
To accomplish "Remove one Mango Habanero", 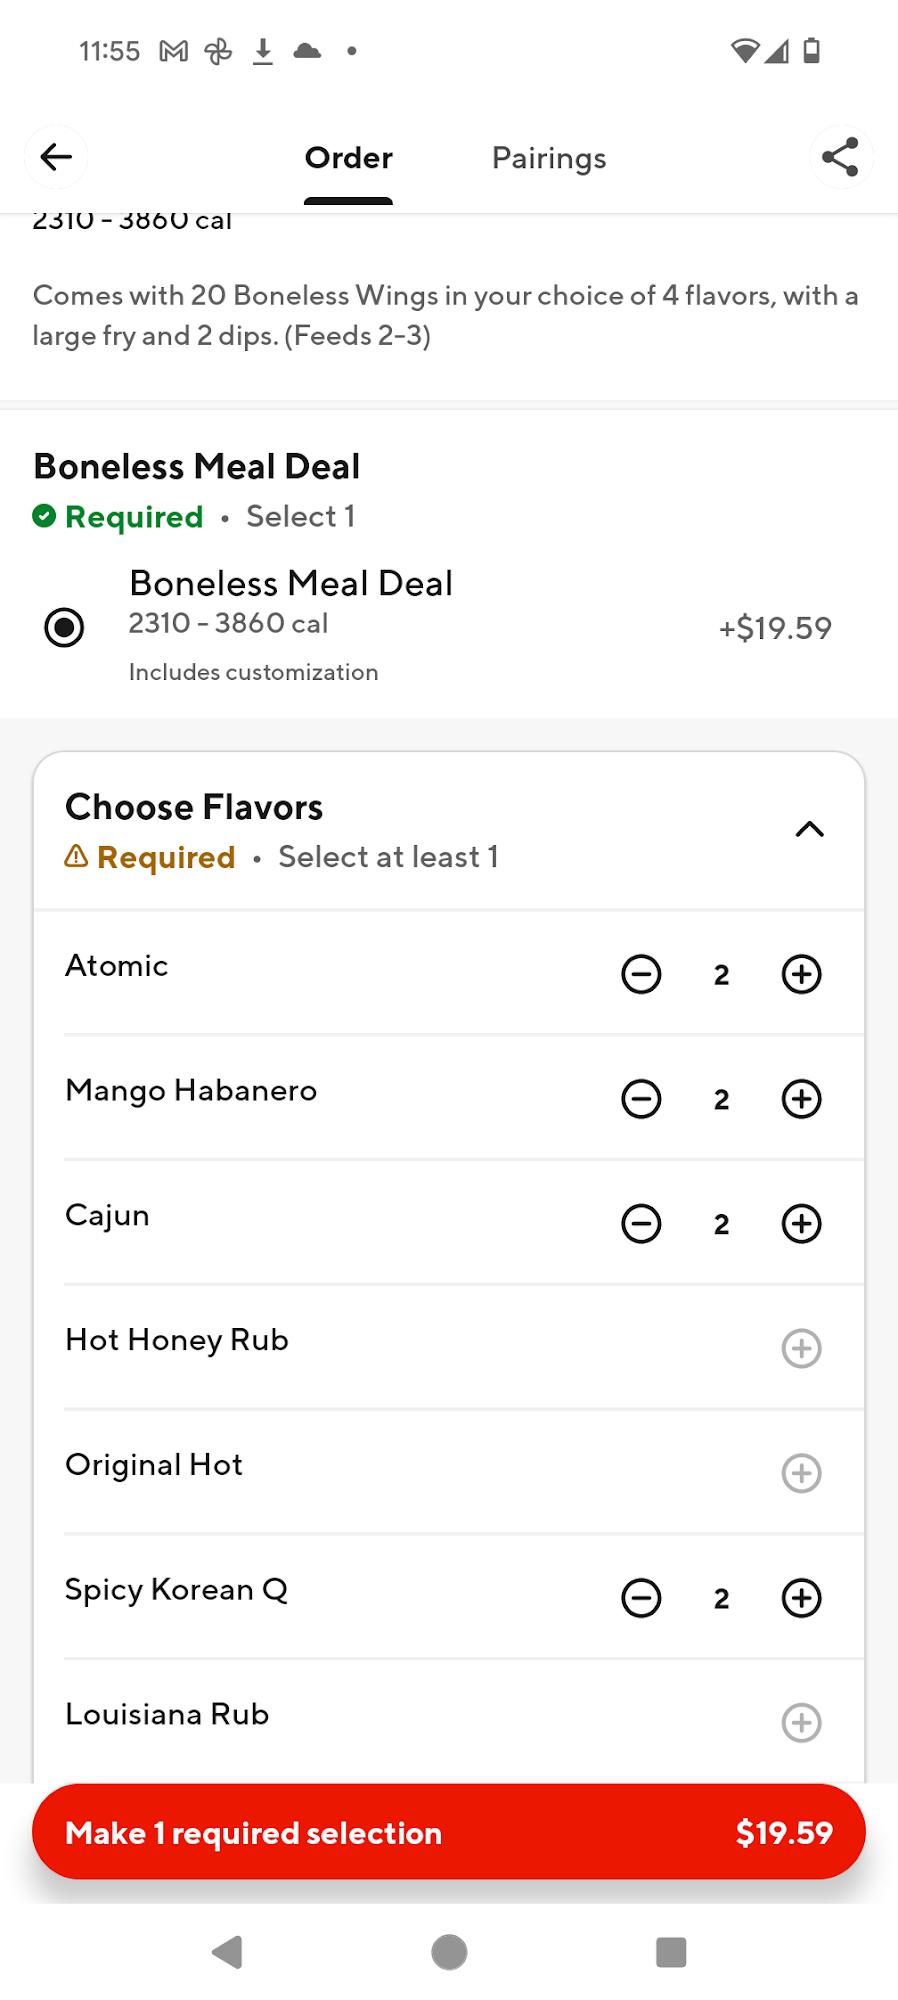I will [641, 1099].
